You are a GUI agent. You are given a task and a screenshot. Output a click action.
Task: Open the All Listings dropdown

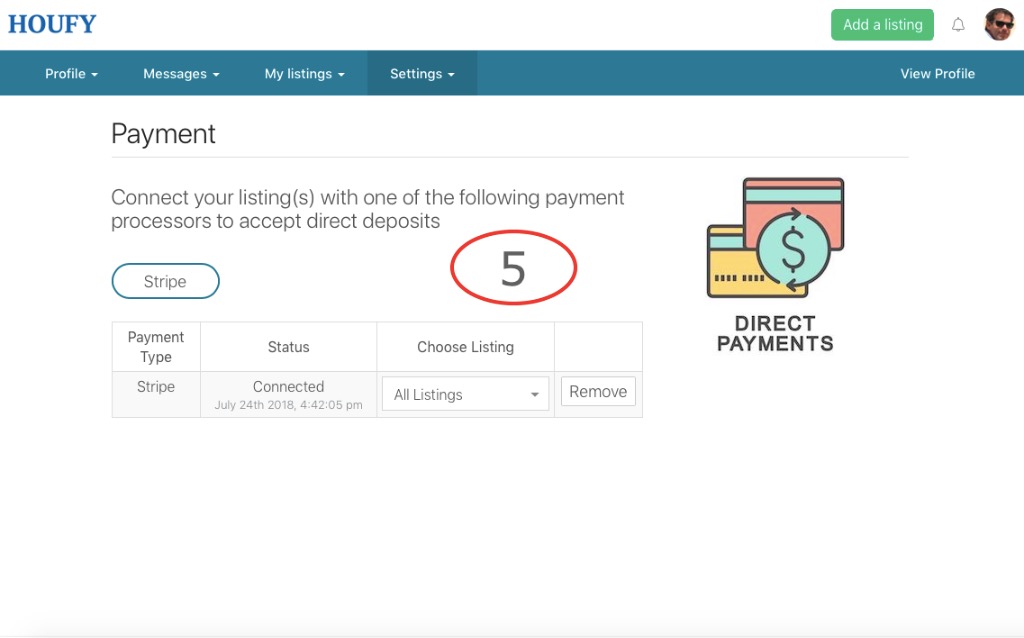point(464,394)
